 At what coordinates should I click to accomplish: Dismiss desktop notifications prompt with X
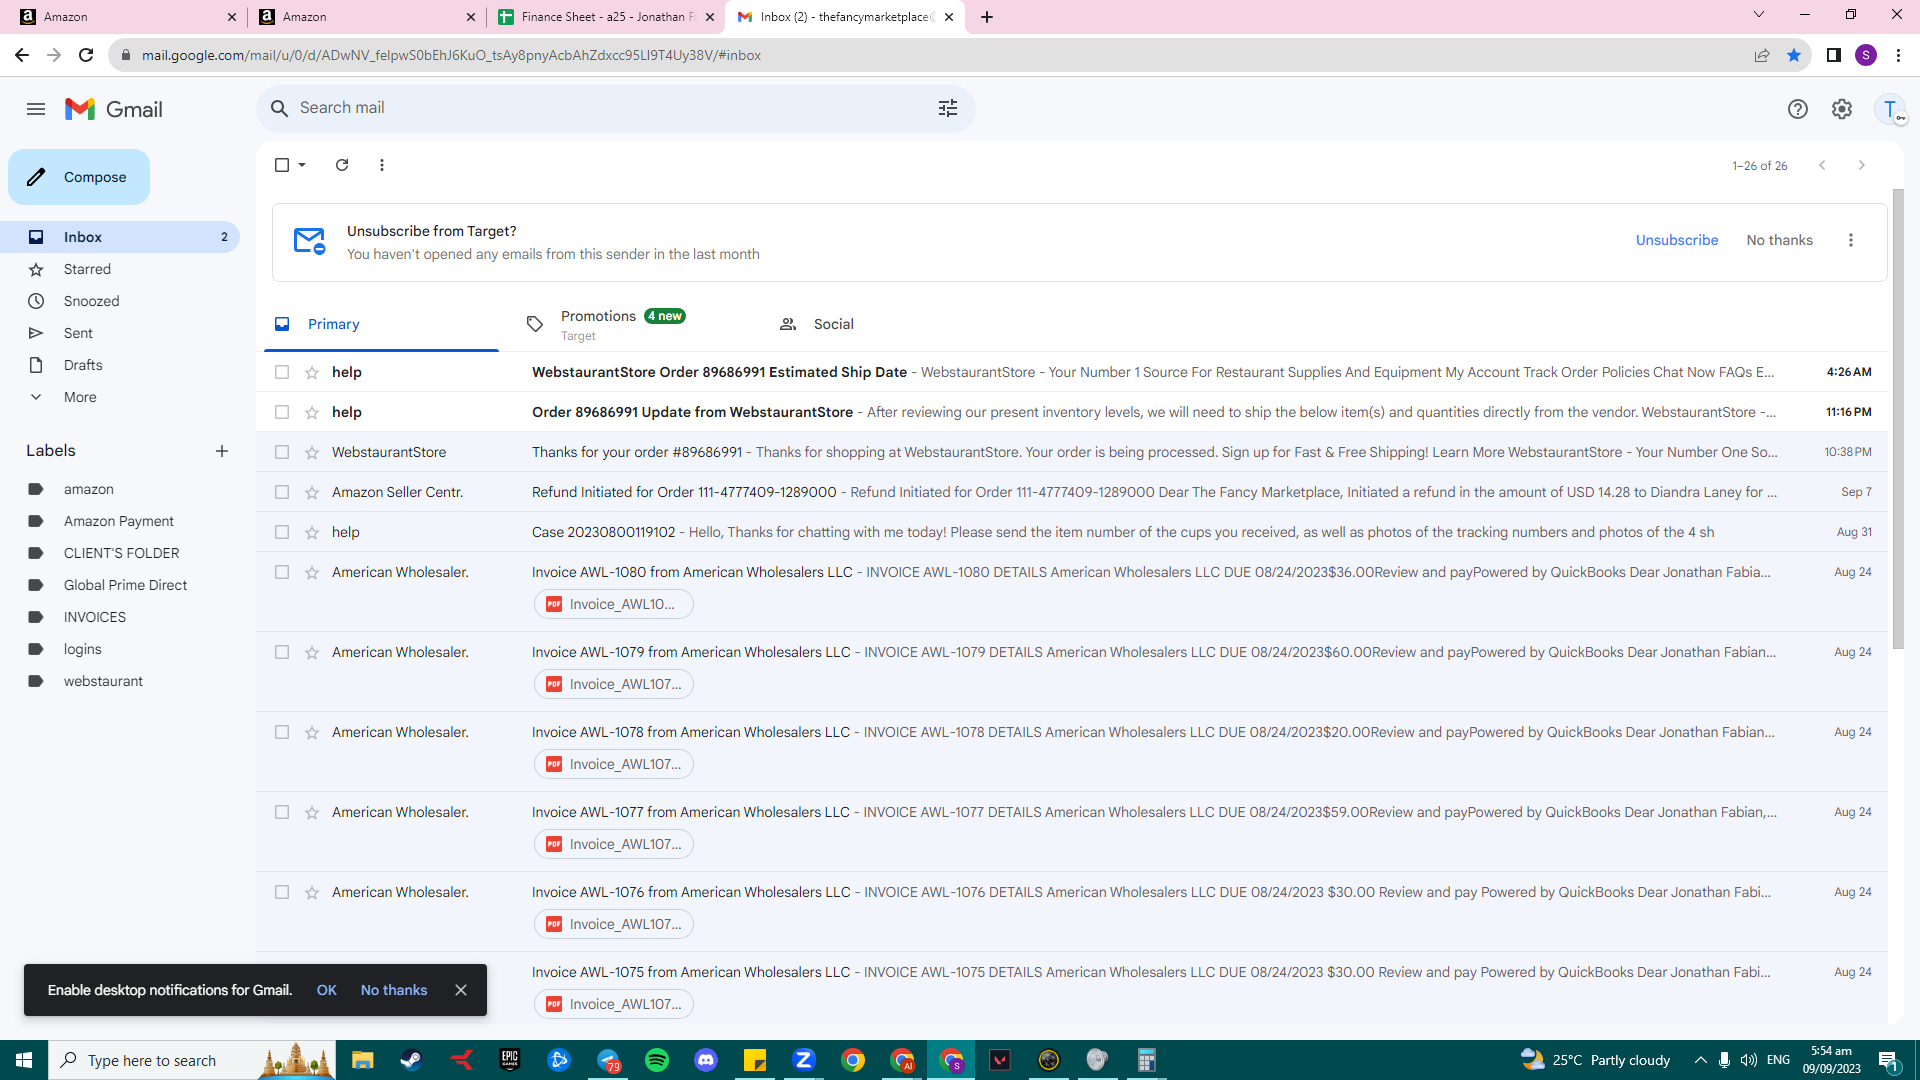coord(461,990)
